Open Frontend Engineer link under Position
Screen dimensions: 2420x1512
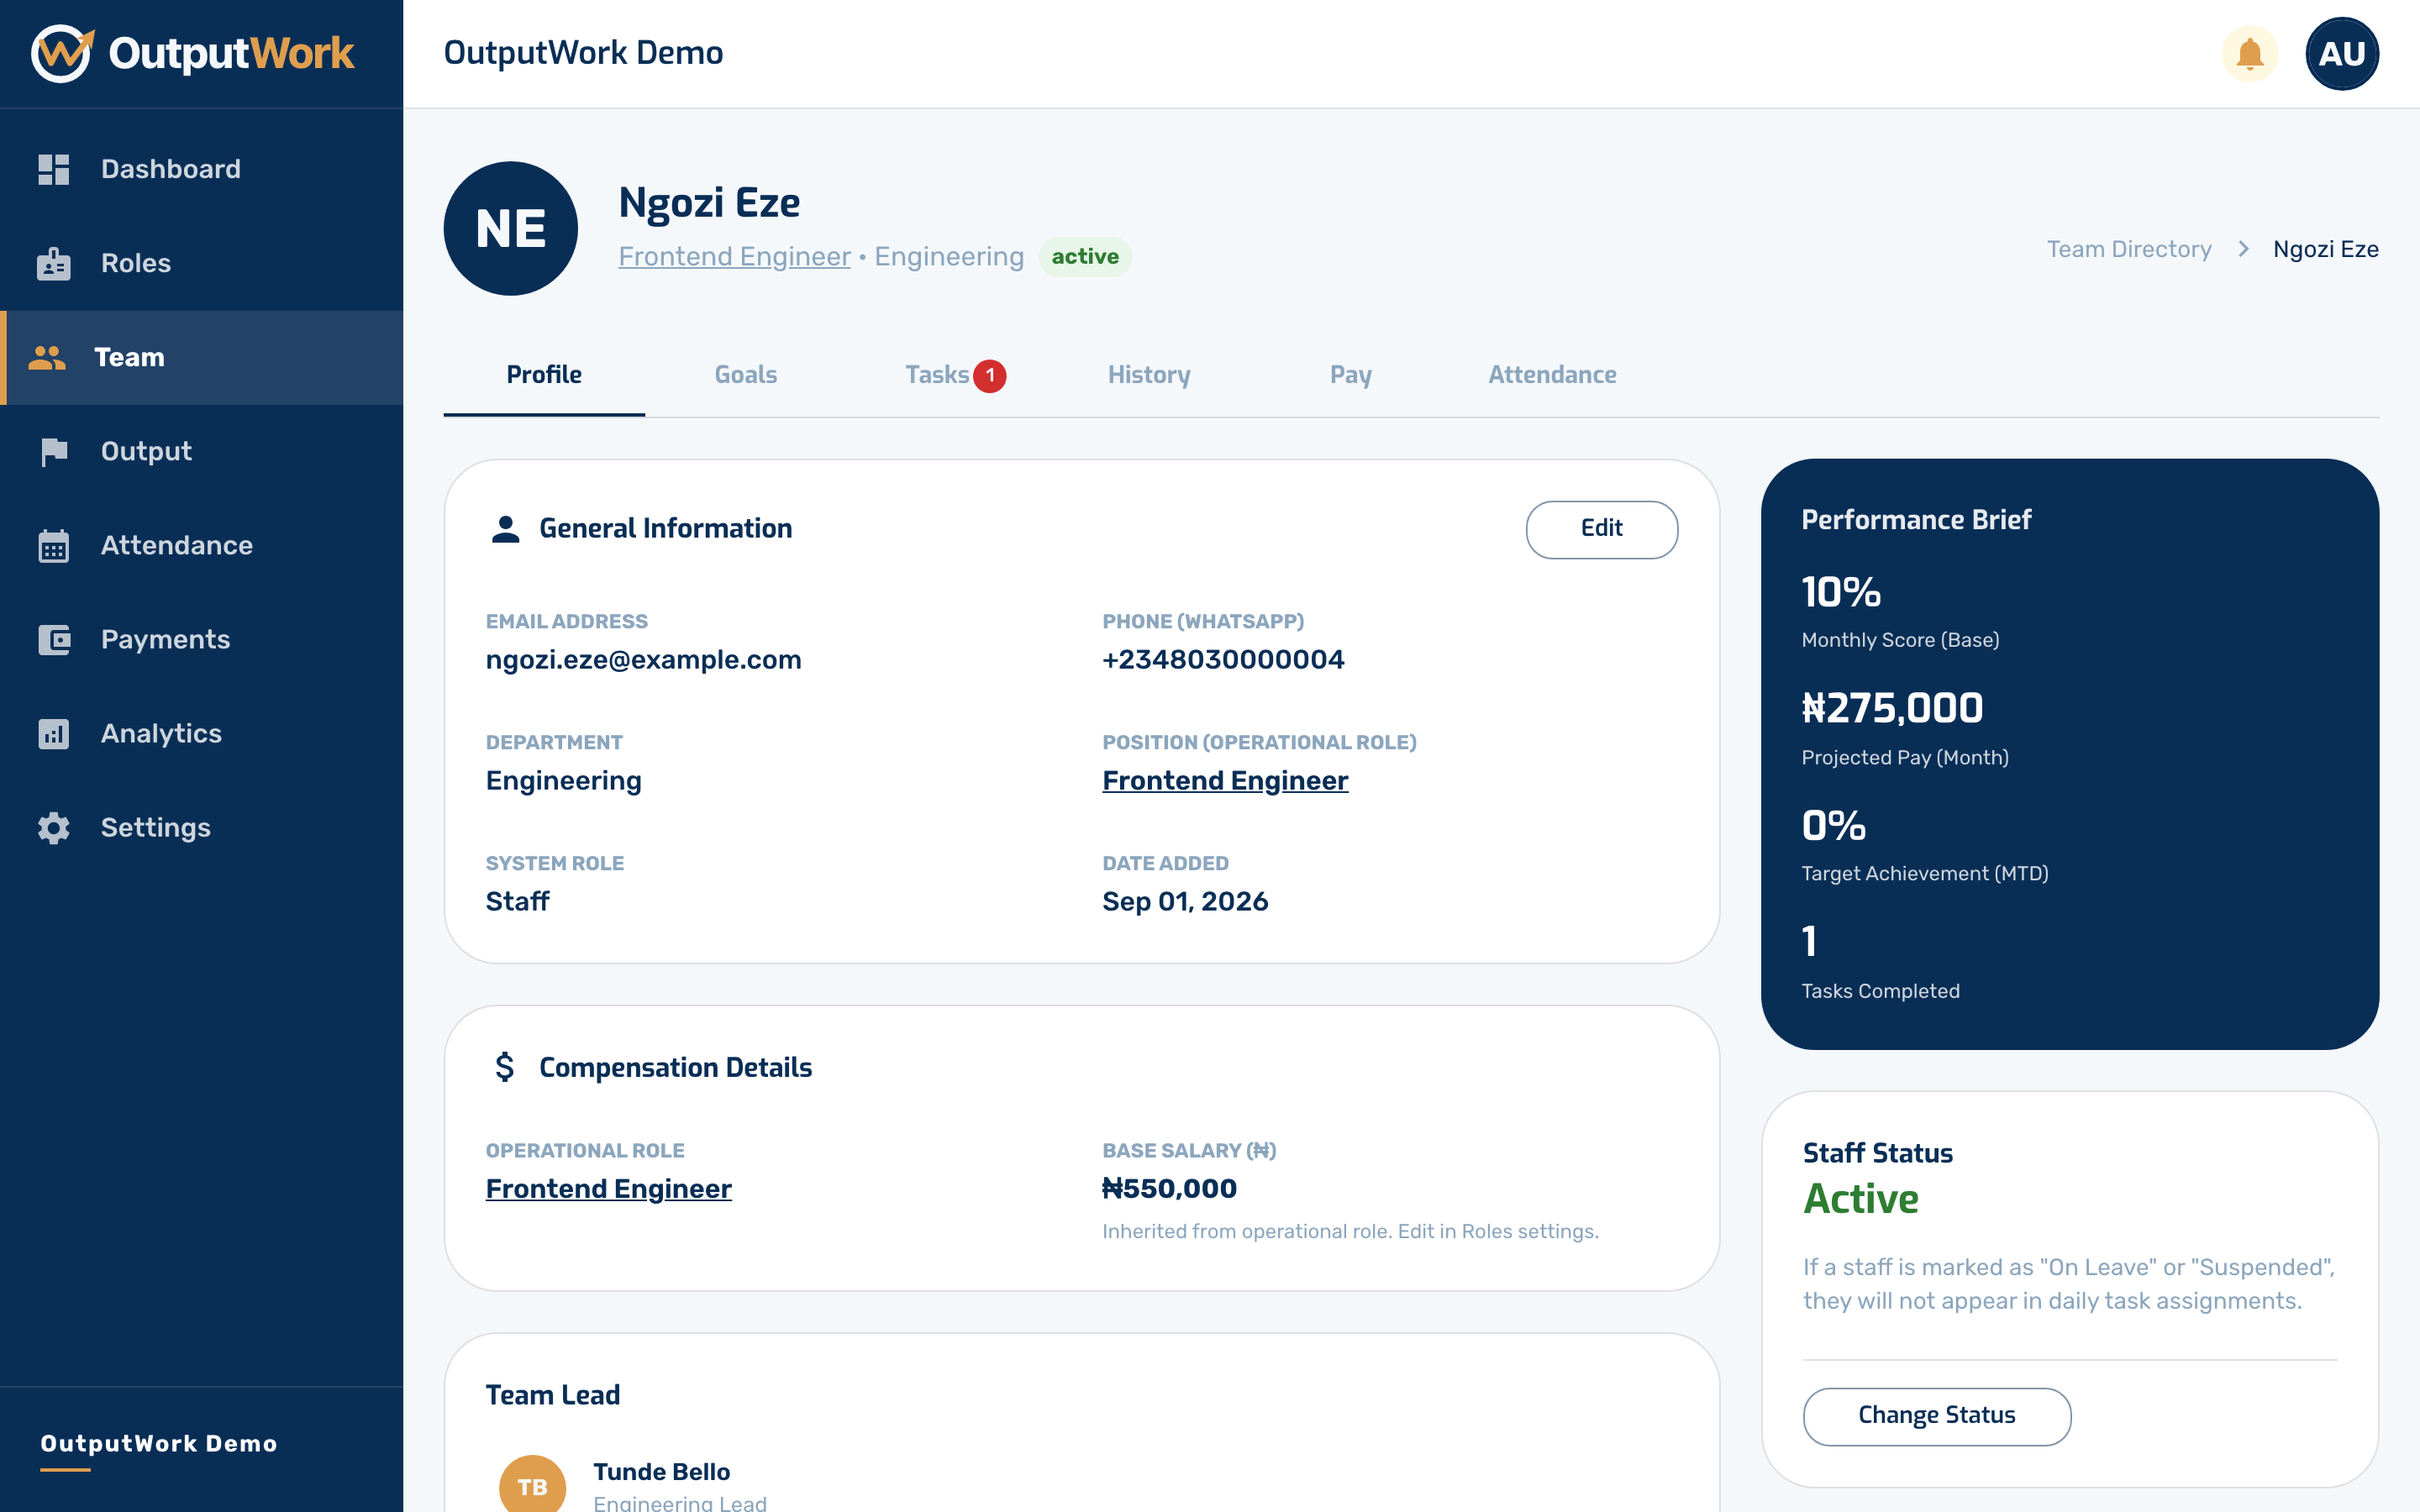tap(1225, 781)
